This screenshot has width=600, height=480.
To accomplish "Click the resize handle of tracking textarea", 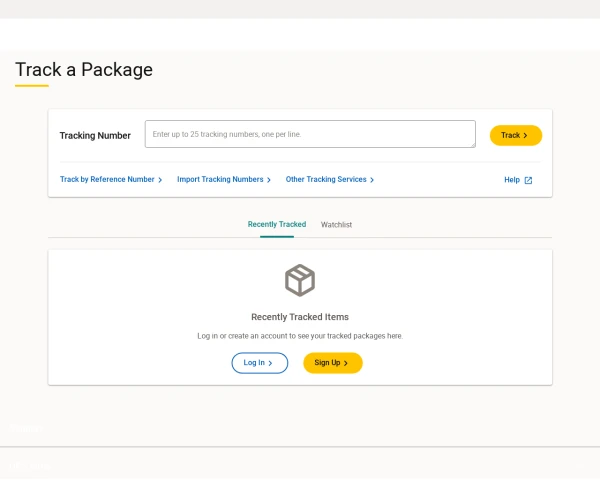I will coord(473,145).
